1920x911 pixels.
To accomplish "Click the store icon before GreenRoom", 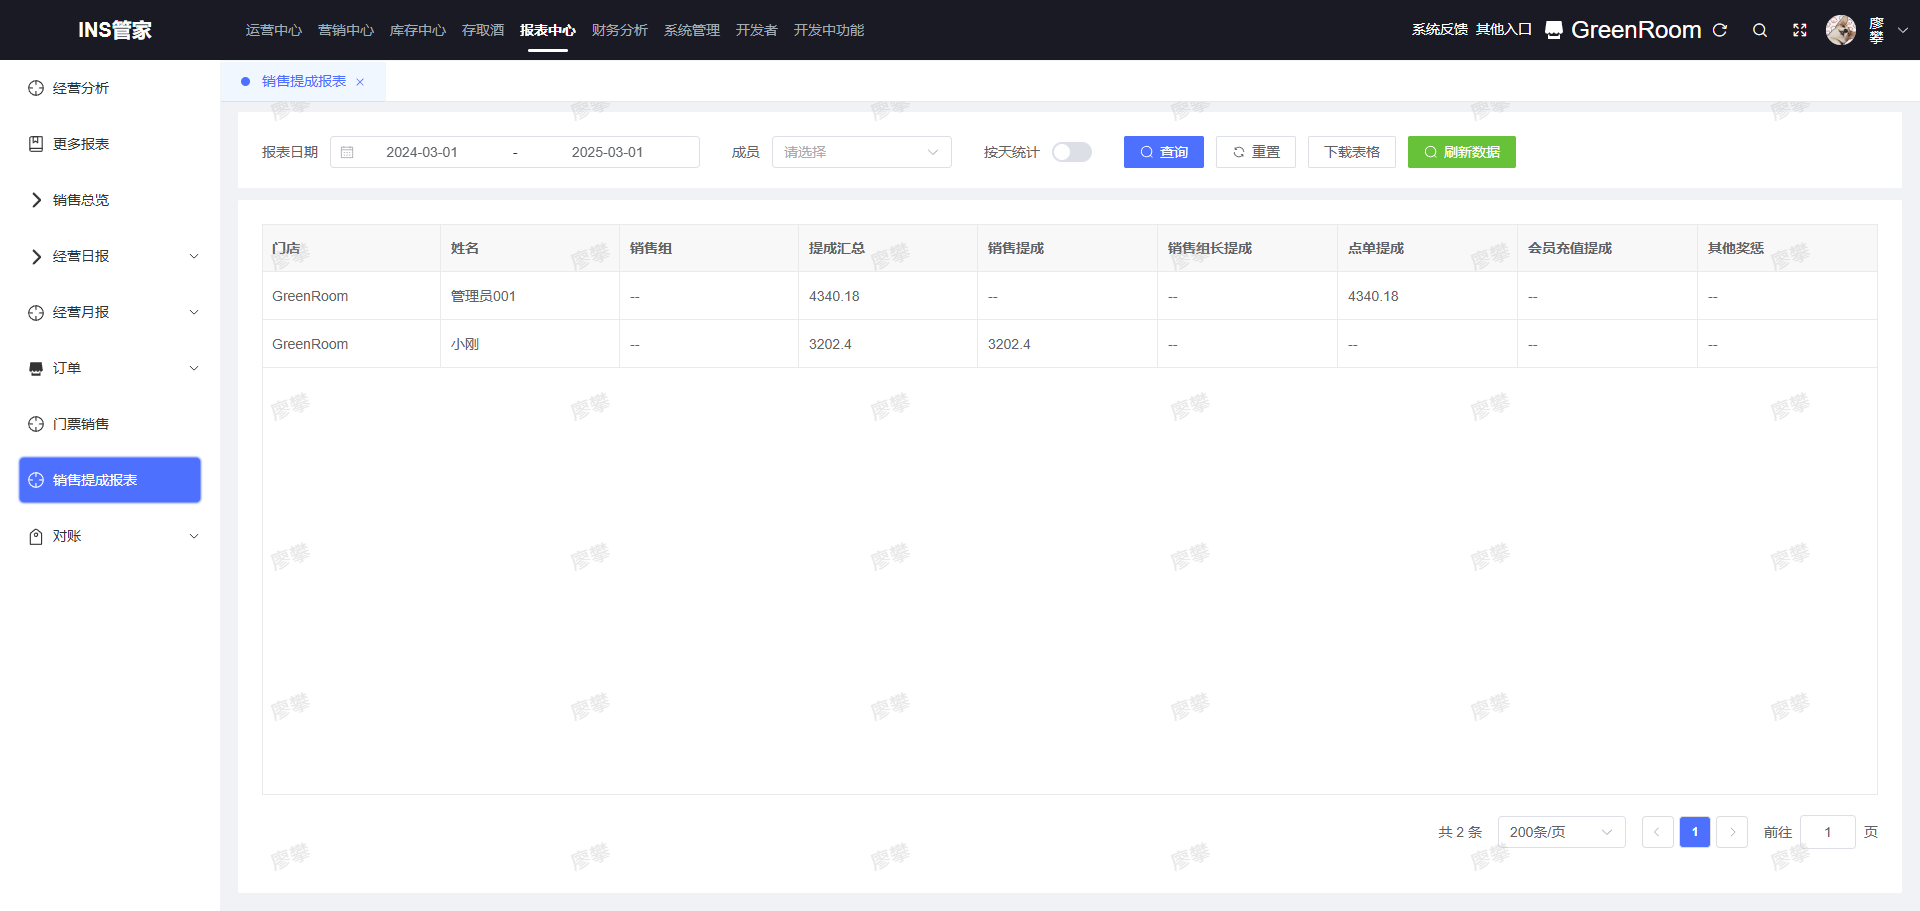I will [1554, 30].
